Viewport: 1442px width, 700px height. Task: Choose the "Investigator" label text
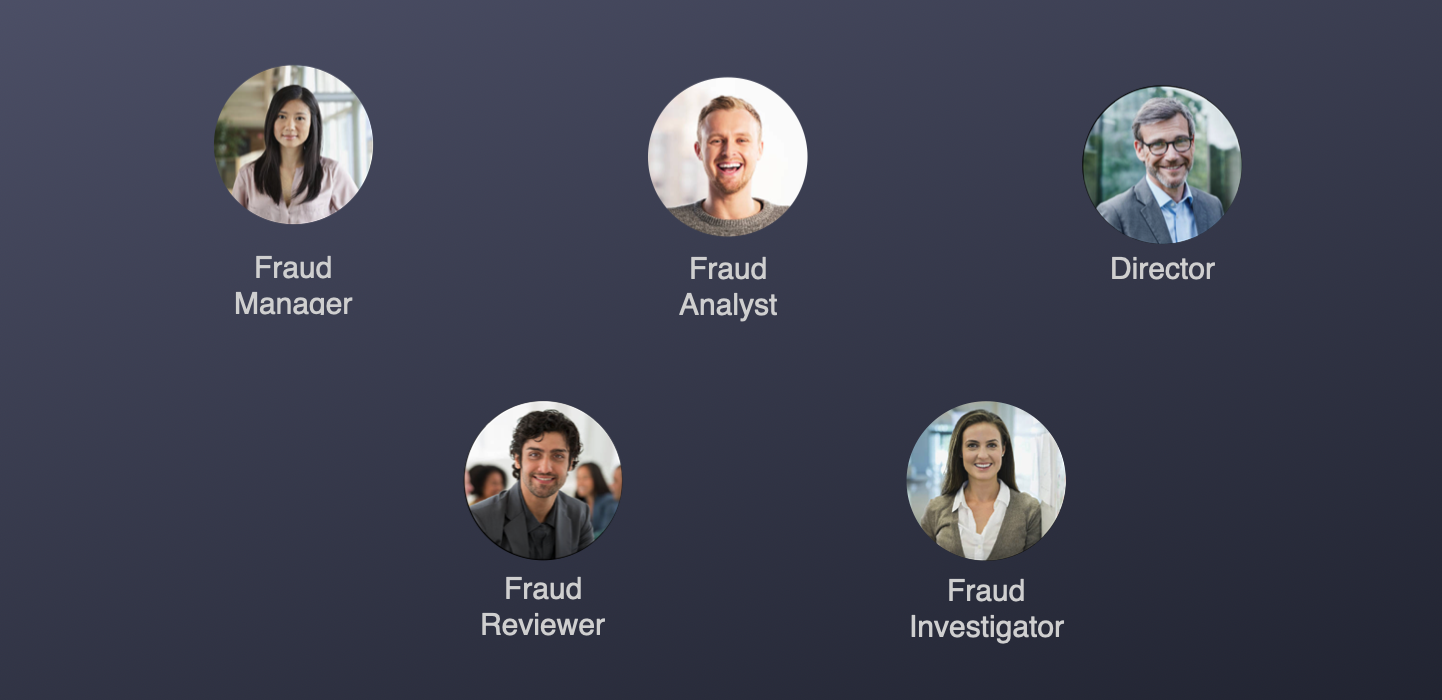pos(986,628)
